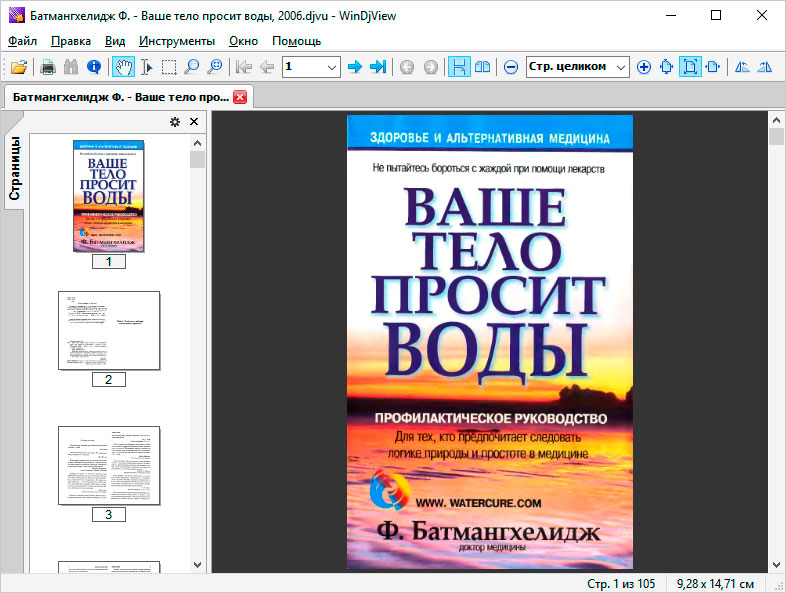Click the zoom out minus icon
Screen dimensions: 786x593
[511, 67]
